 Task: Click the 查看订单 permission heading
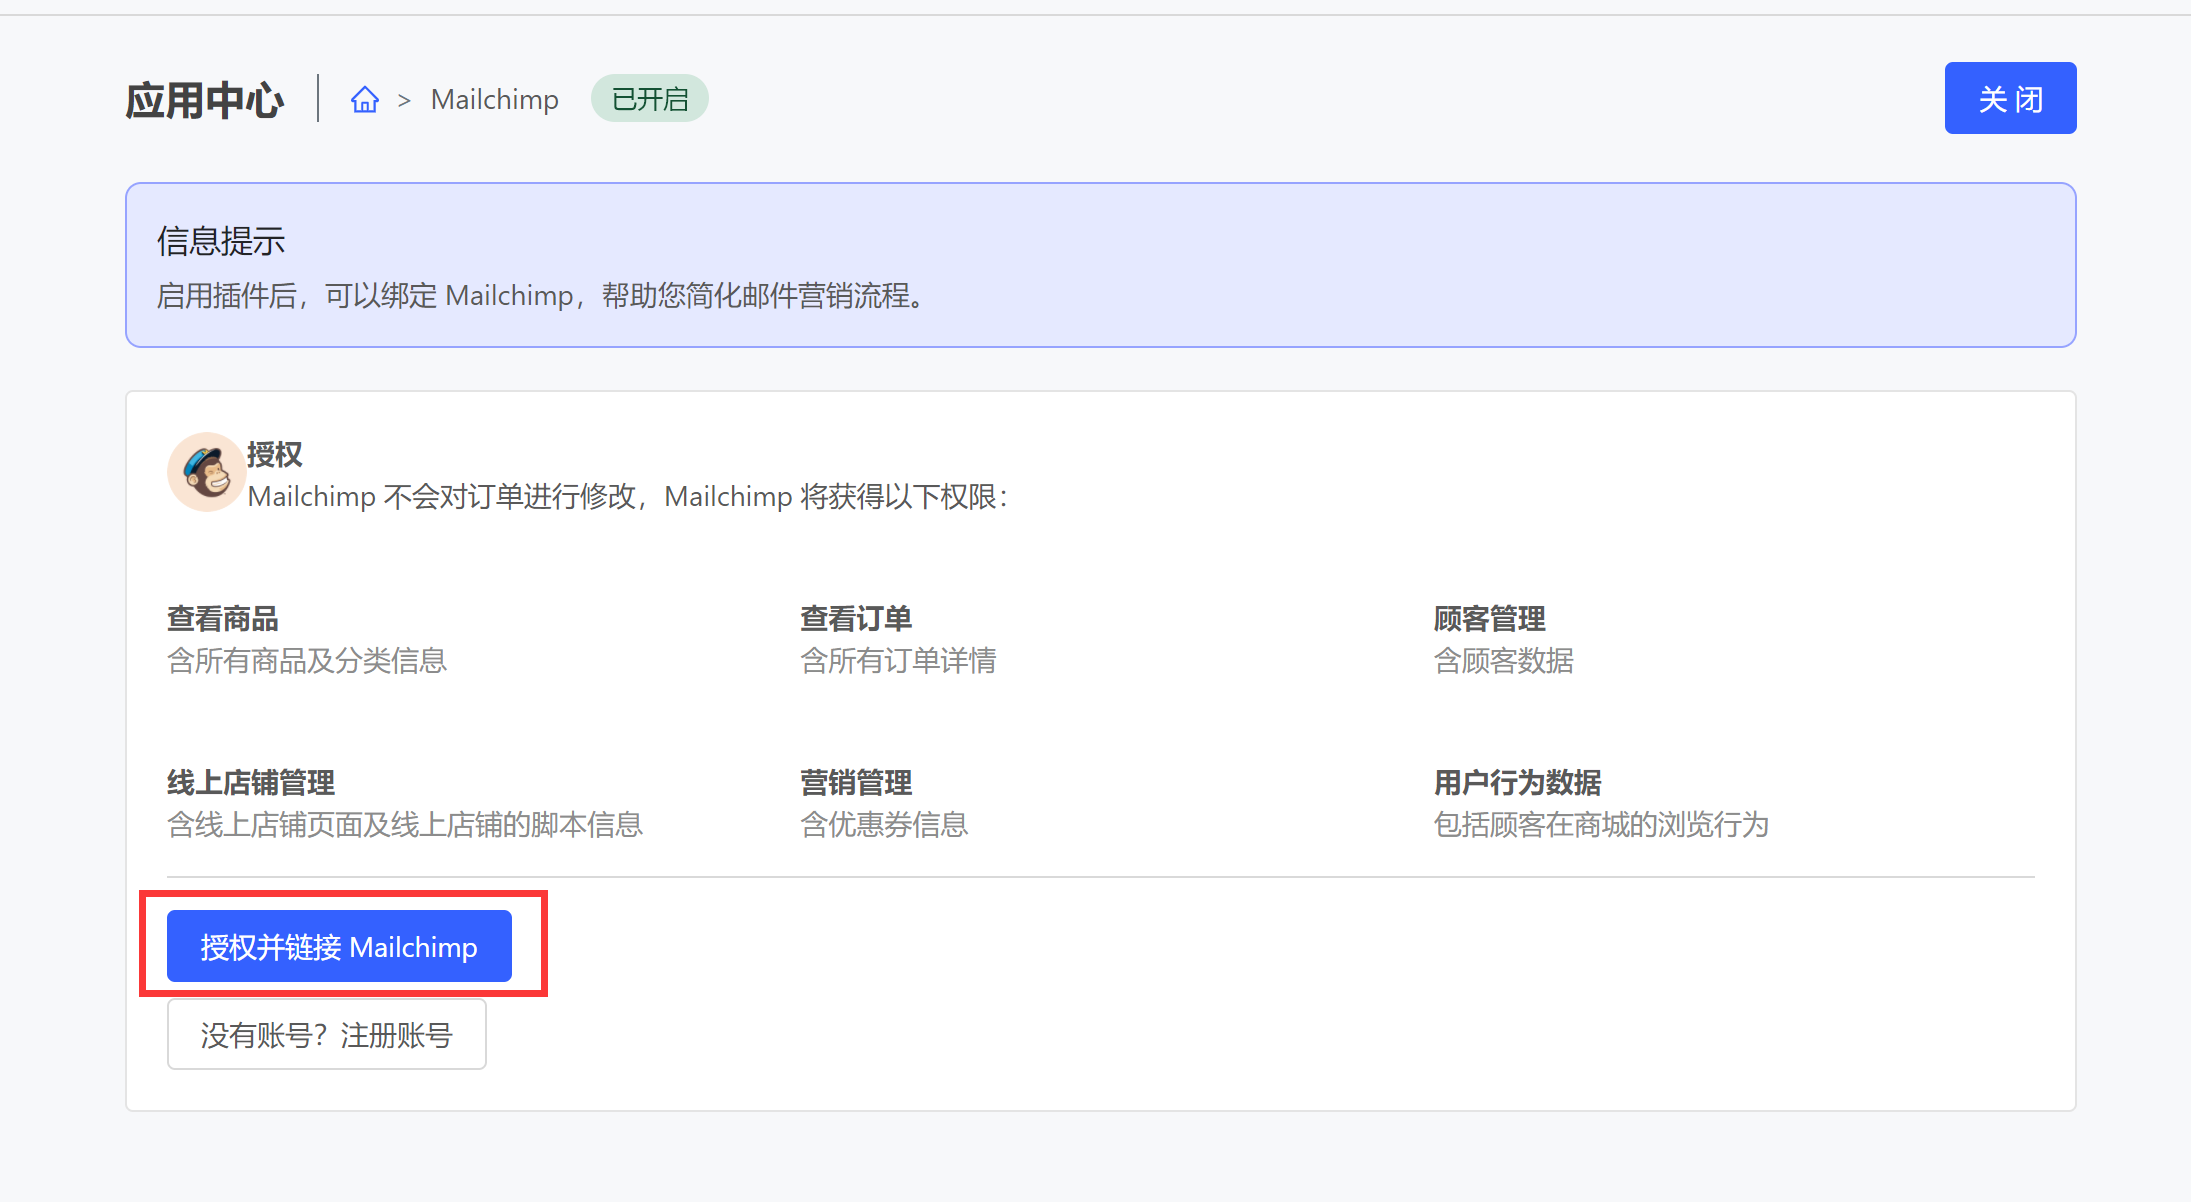[855, 619]
